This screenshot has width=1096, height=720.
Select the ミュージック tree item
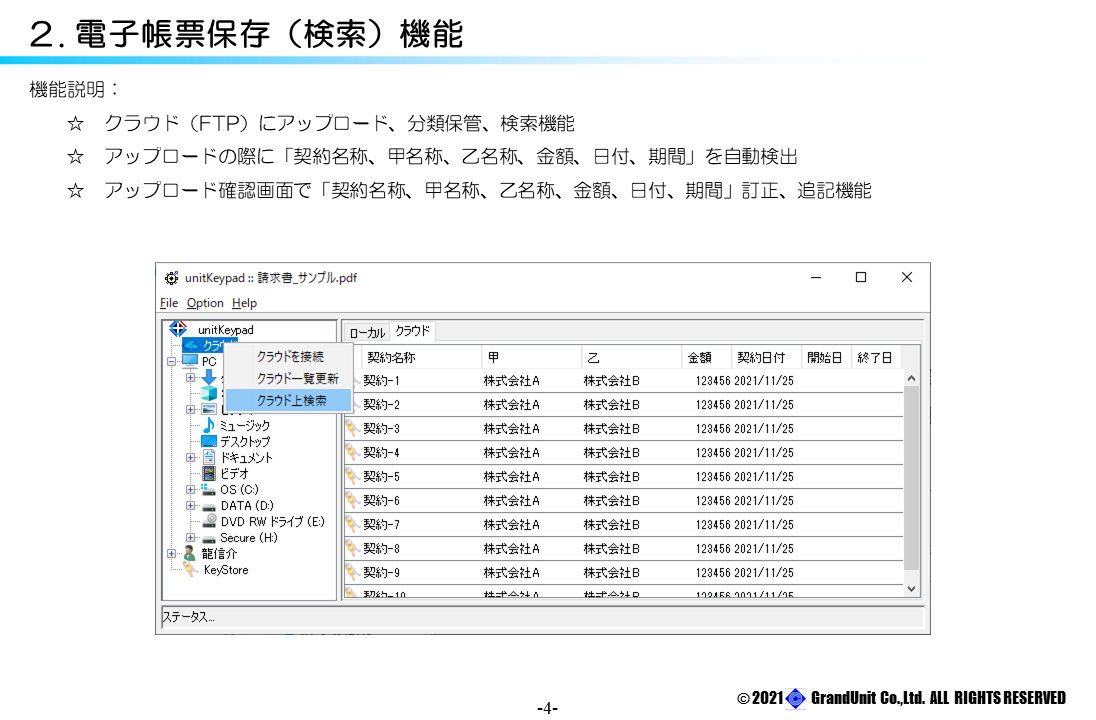pos(245,425)
